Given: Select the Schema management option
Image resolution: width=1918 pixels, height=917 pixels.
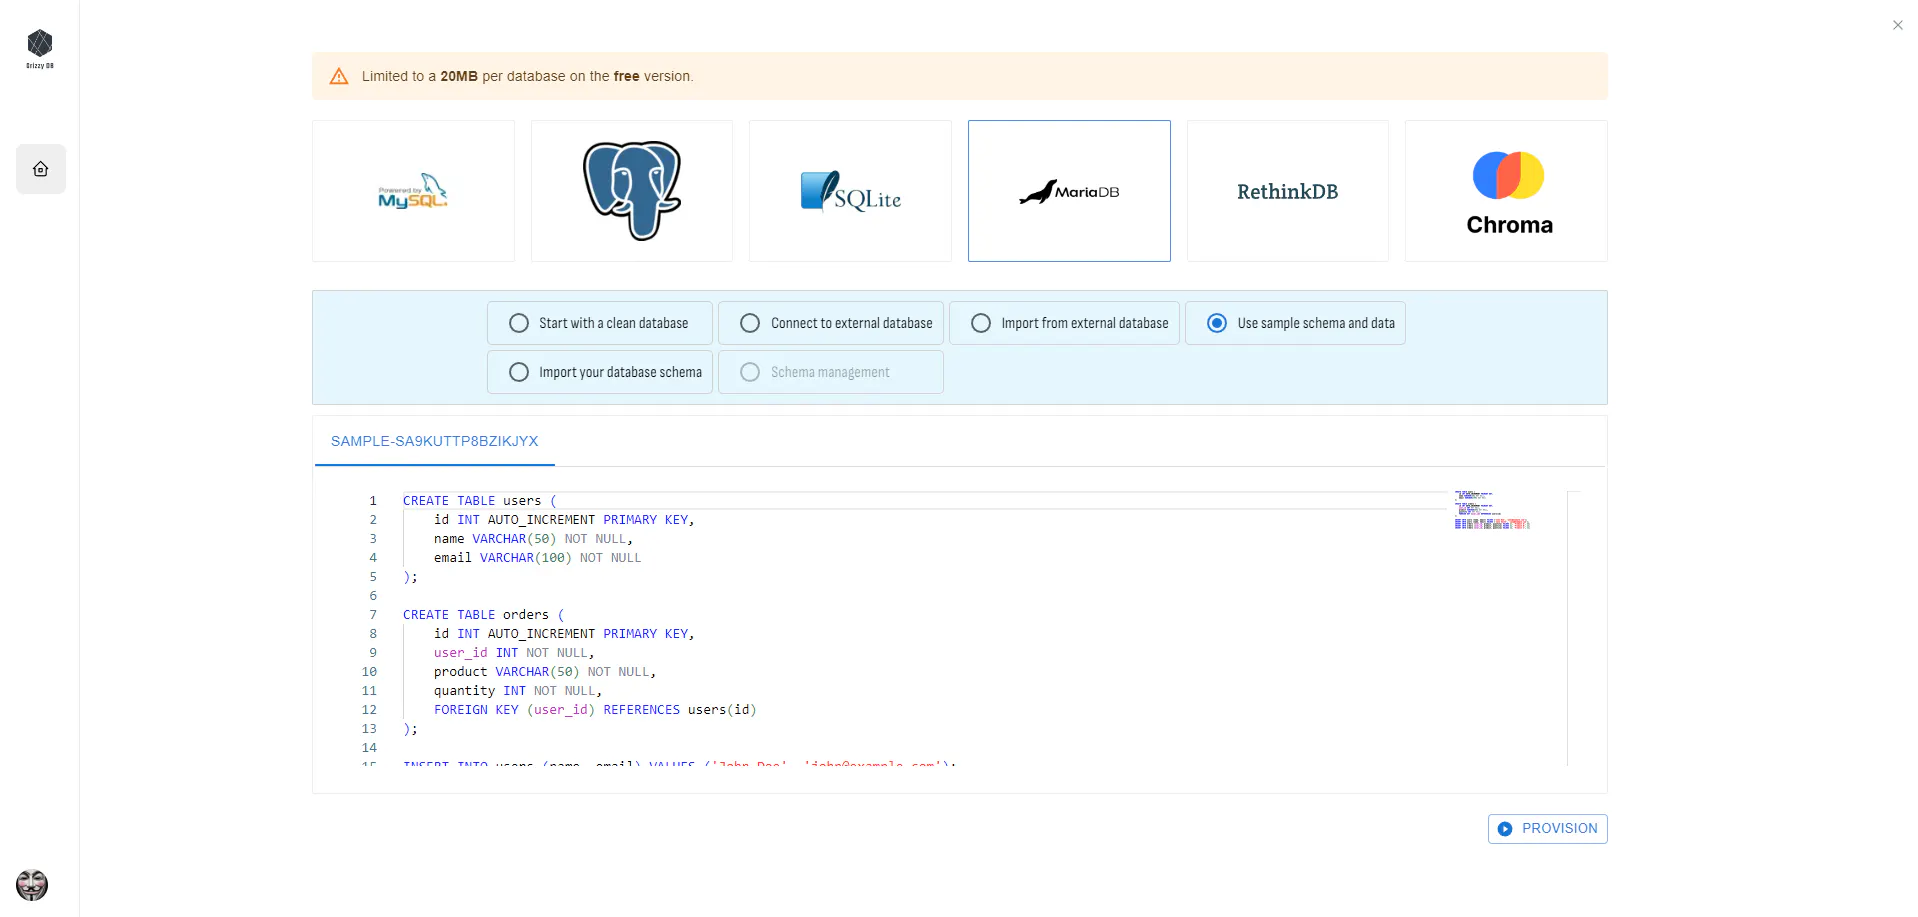Looking at the screenshot, I should click(831, 372).
